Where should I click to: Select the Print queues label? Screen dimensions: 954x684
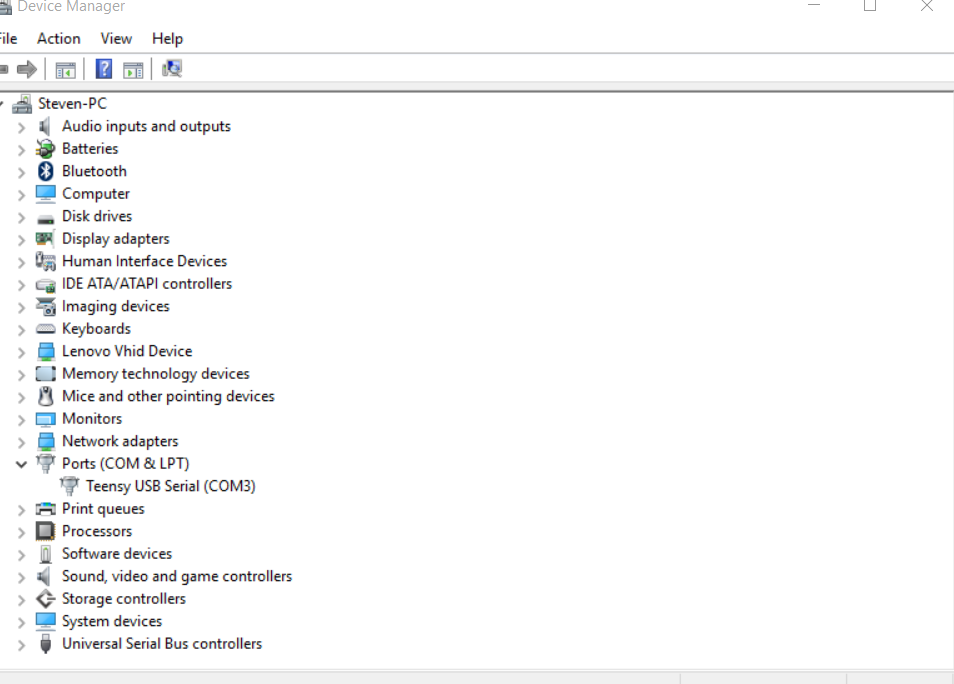click(103, 509)
